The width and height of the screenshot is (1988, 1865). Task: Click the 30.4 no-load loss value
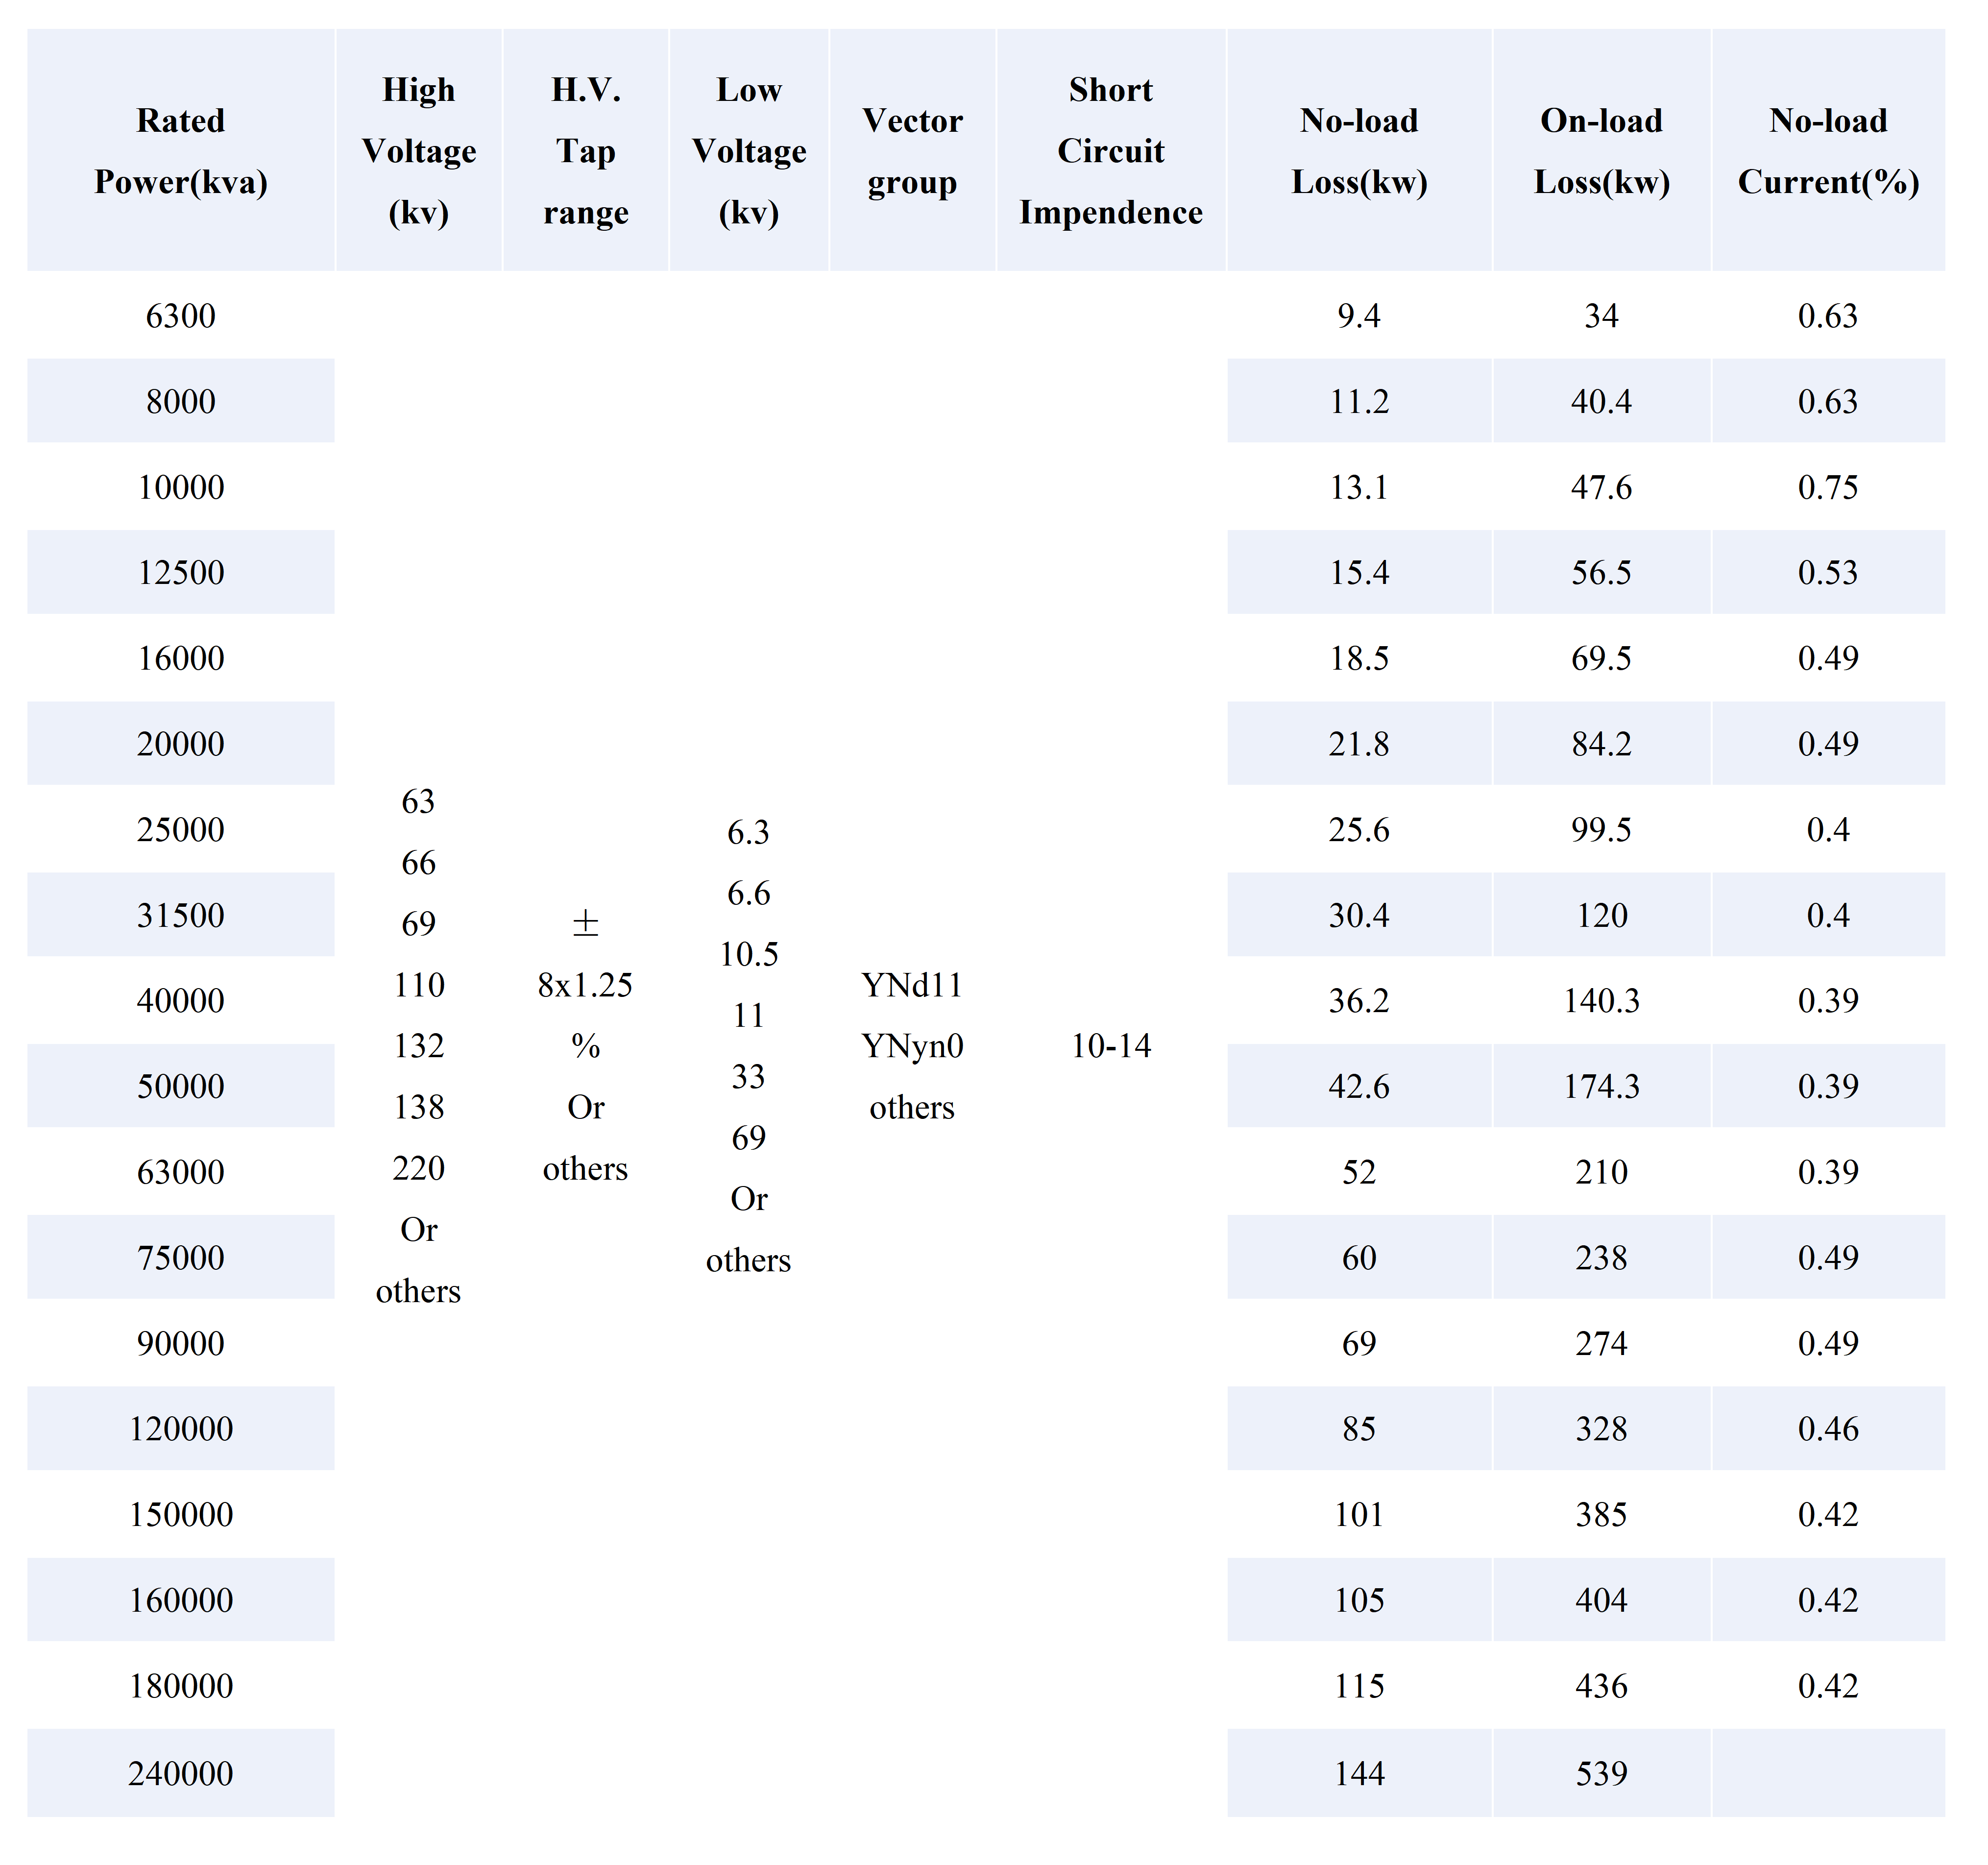1360,915
